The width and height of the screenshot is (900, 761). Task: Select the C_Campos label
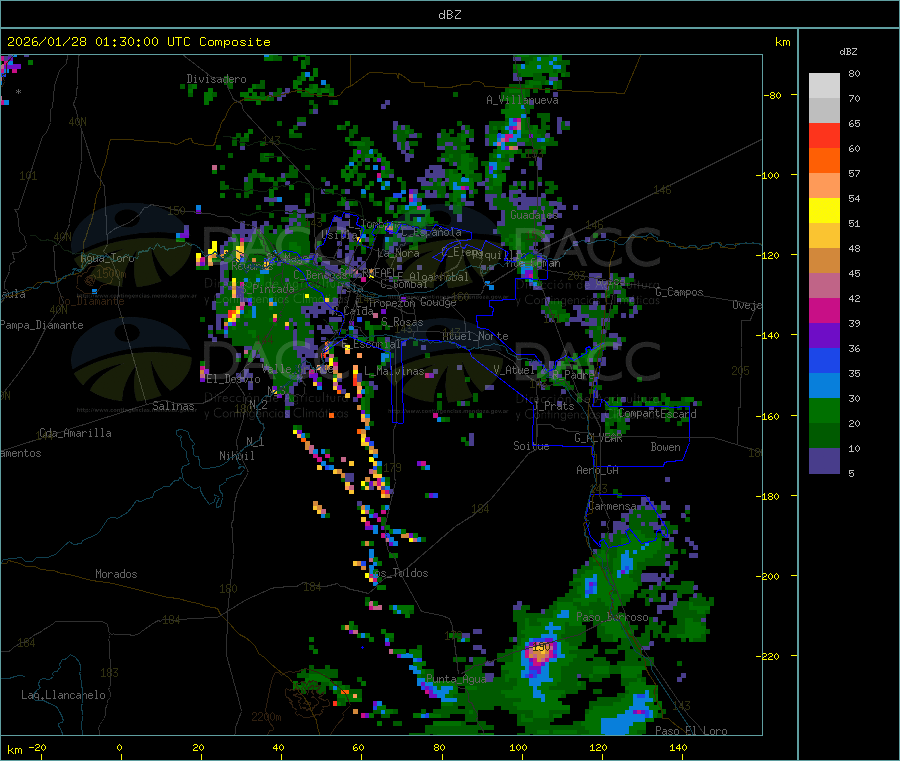click(x=679, y=292)
